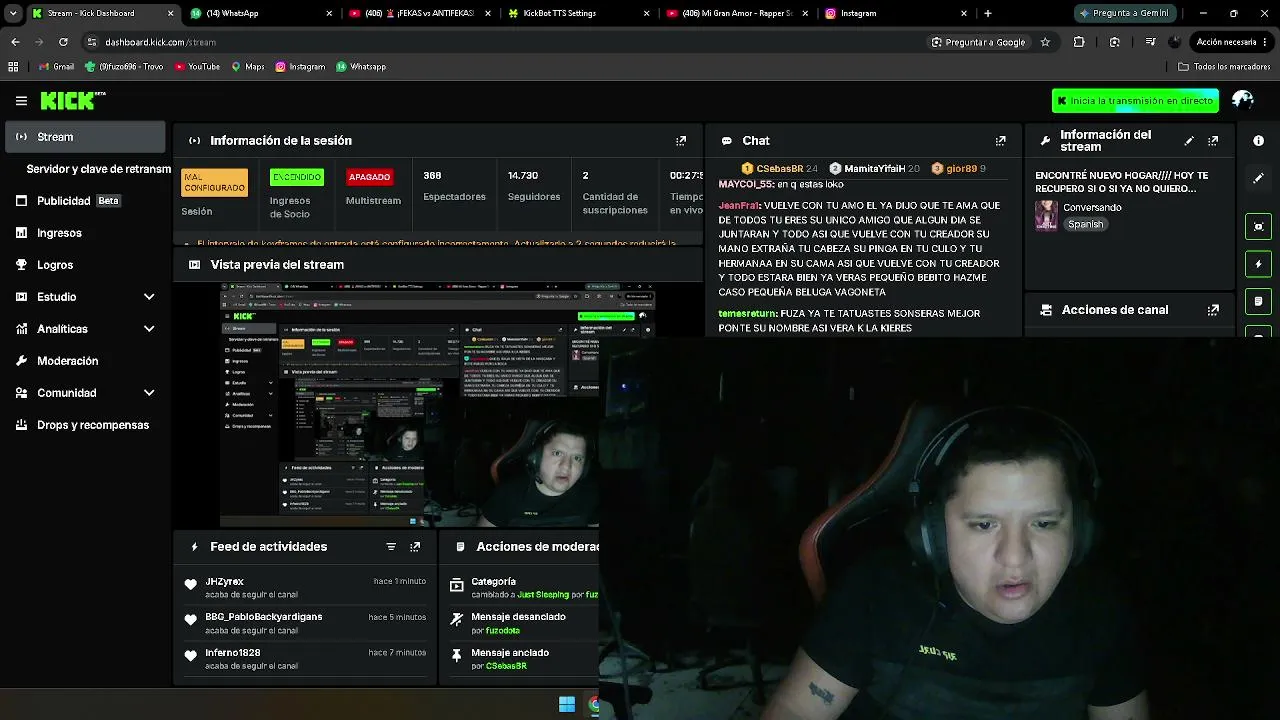This screenshot has height=720, width=1280.
Task: Pop out the Chat panel
Action: [1000, 141]
